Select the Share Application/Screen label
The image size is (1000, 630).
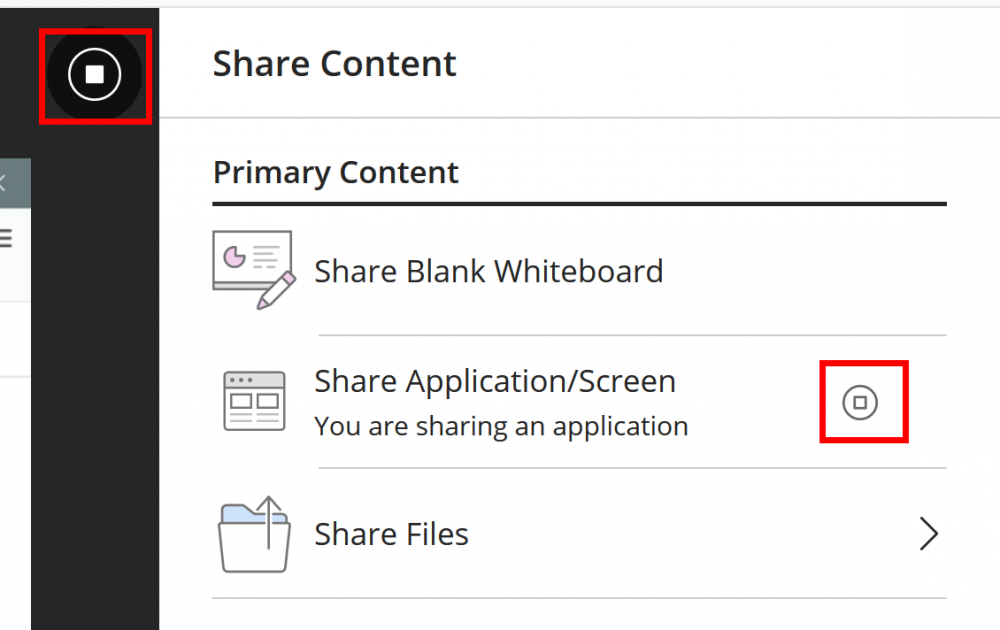click(495, 381)
